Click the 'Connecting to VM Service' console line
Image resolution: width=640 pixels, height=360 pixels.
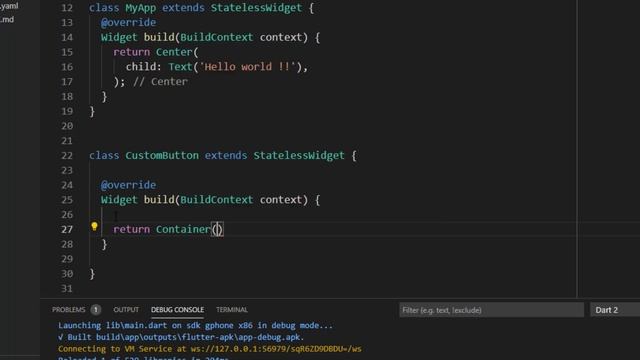click(x=209, y=349)
